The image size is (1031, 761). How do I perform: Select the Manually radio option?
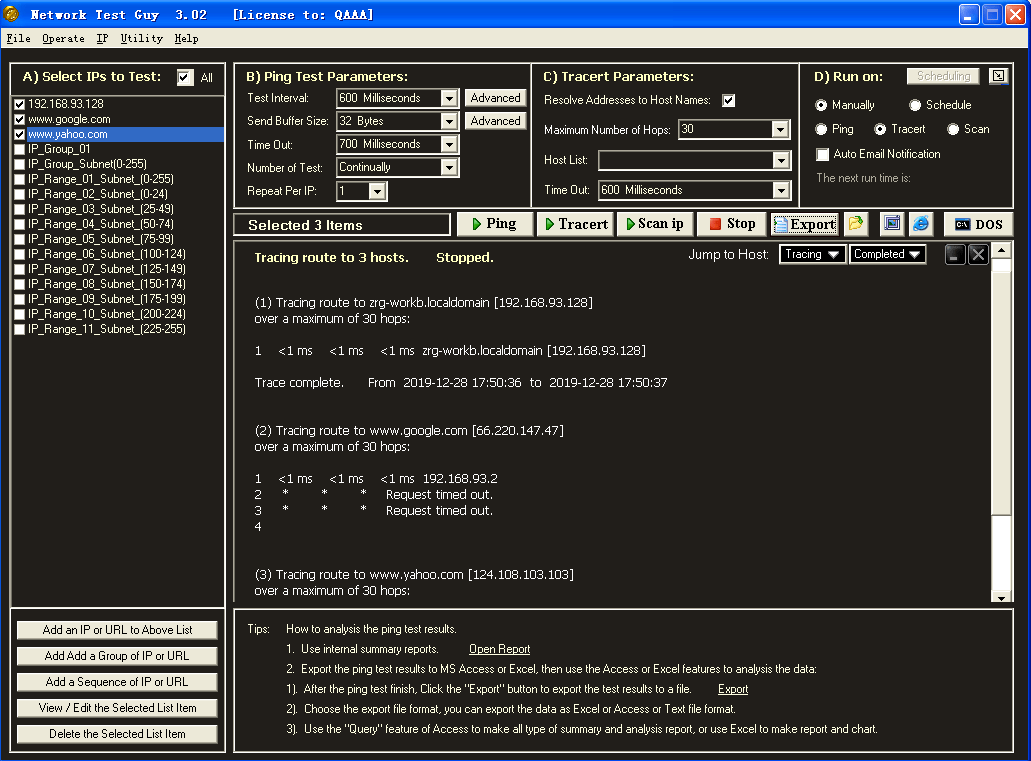(821, 105)
